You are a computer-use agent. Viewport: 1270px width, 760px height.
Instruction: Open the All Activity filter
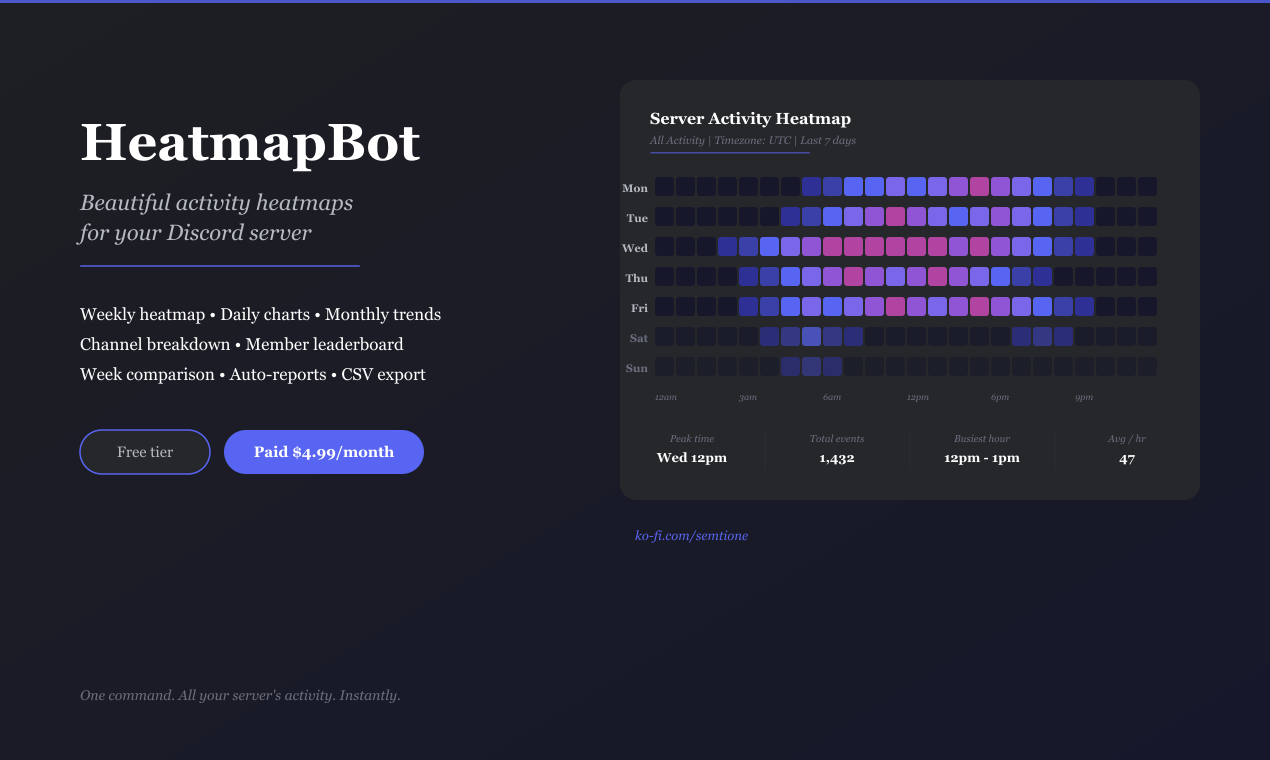tap(676, 140)
